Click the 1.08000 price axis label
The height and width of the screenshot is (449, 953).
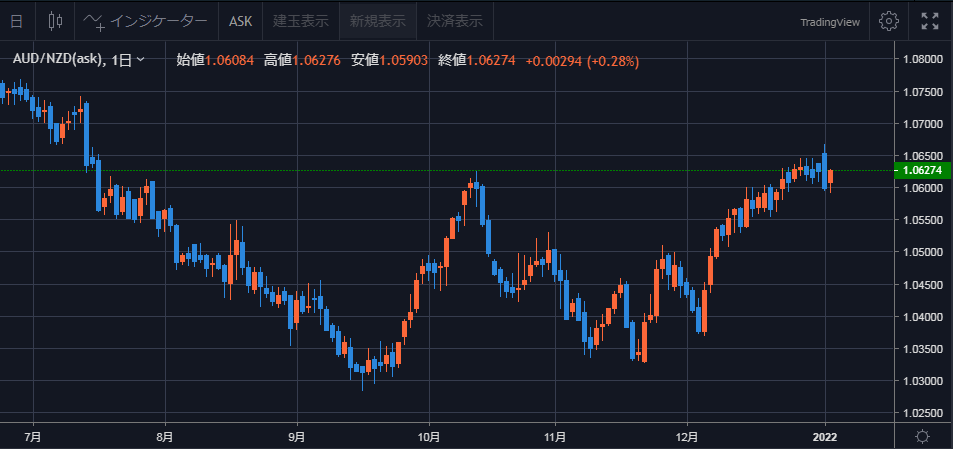pos(923,60)
